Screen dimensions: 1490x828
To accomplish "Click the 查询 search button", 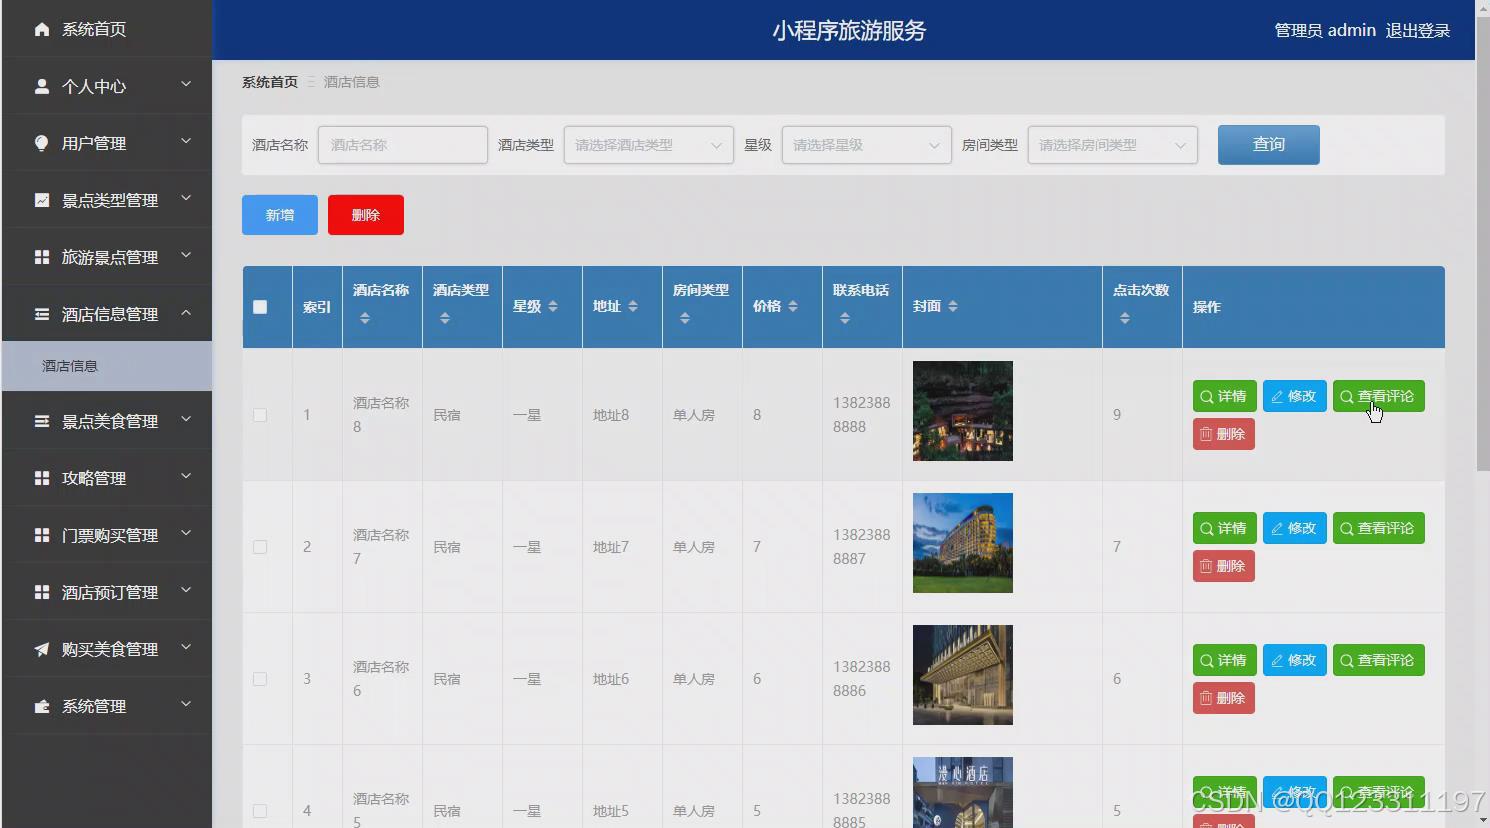I will click(1268, 145).
